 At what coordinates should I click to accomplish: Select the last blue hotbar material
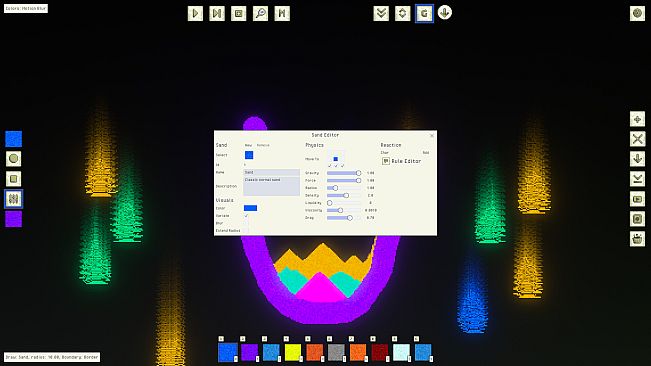[423, 352]
